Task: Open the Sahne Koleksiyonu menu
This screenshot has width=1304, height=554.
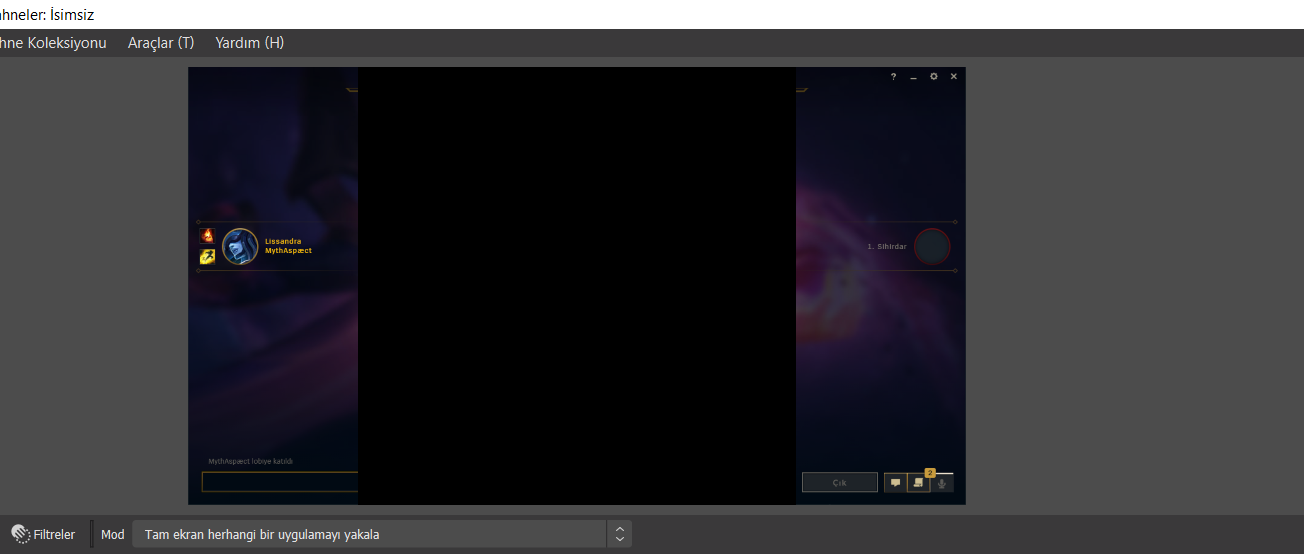Action: tap(53, 43)
